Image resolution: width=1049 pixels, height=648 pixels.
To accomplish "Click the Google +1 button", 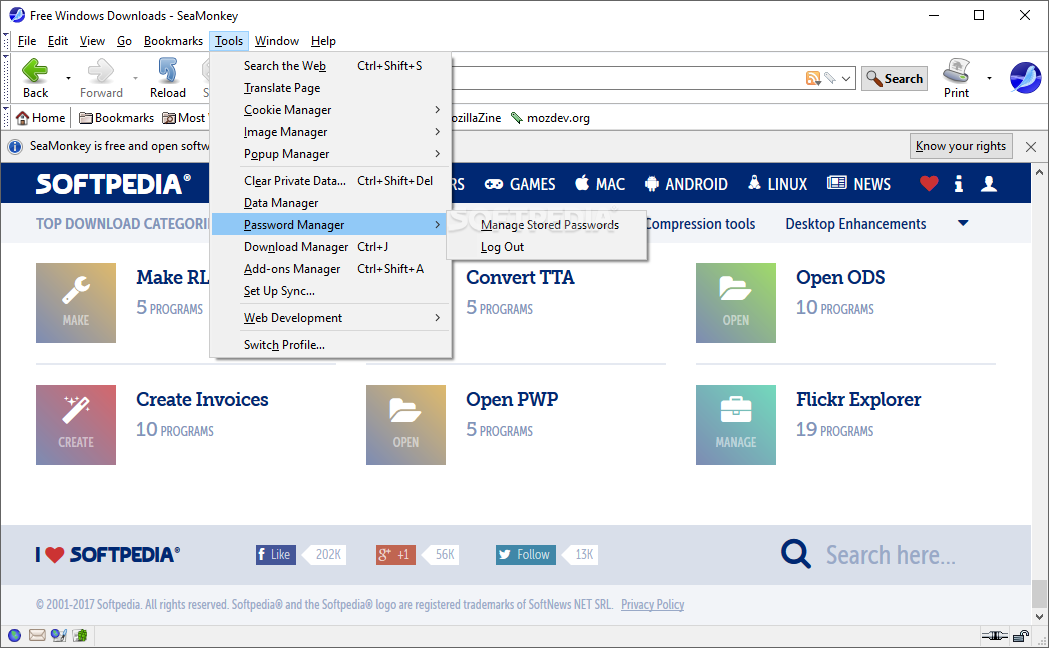I will tap(396, 554).
